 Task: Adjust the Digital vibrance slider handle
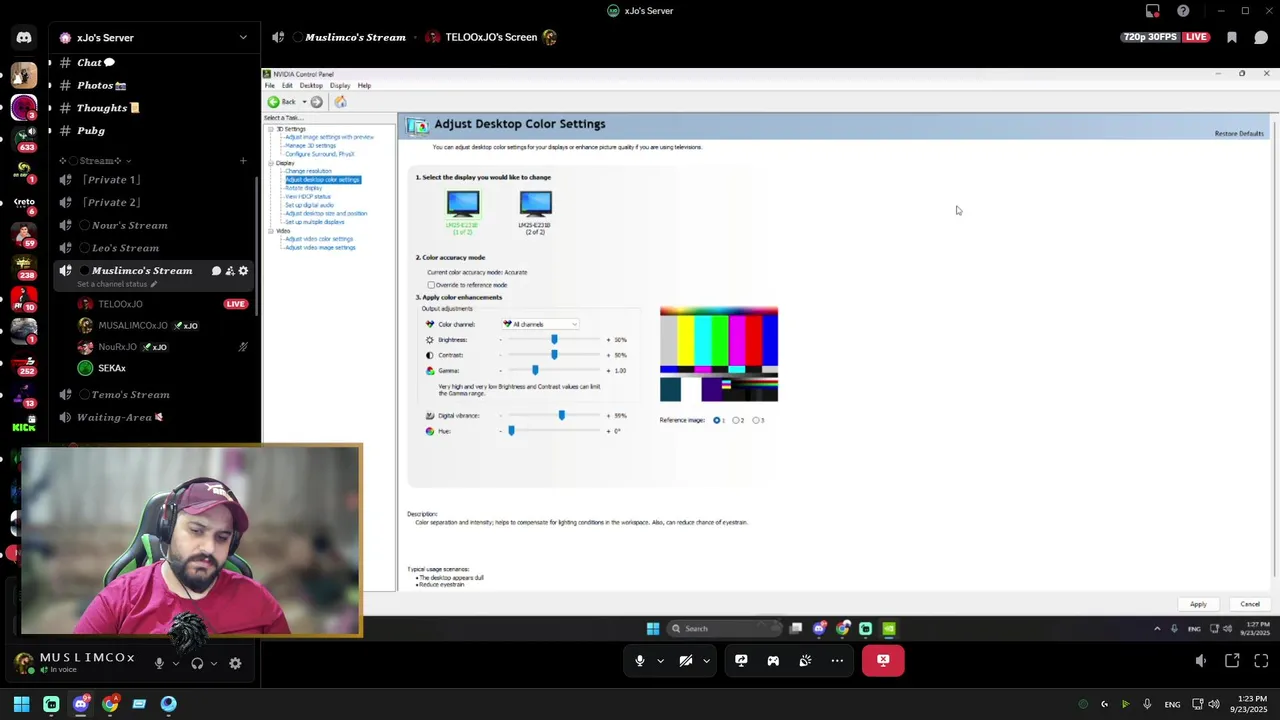561,415
